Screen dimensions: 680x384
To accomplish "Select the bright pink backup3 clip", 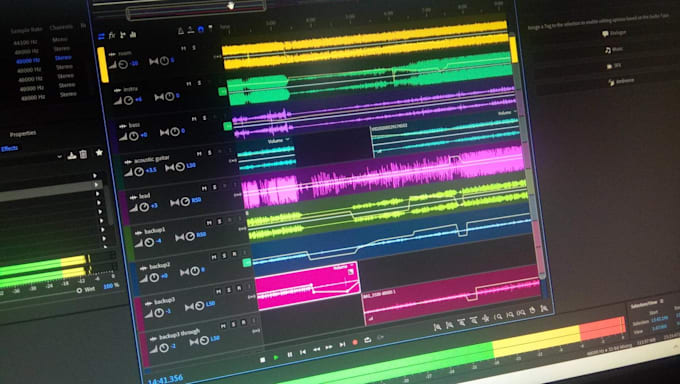I will click(x=307, y=286).
